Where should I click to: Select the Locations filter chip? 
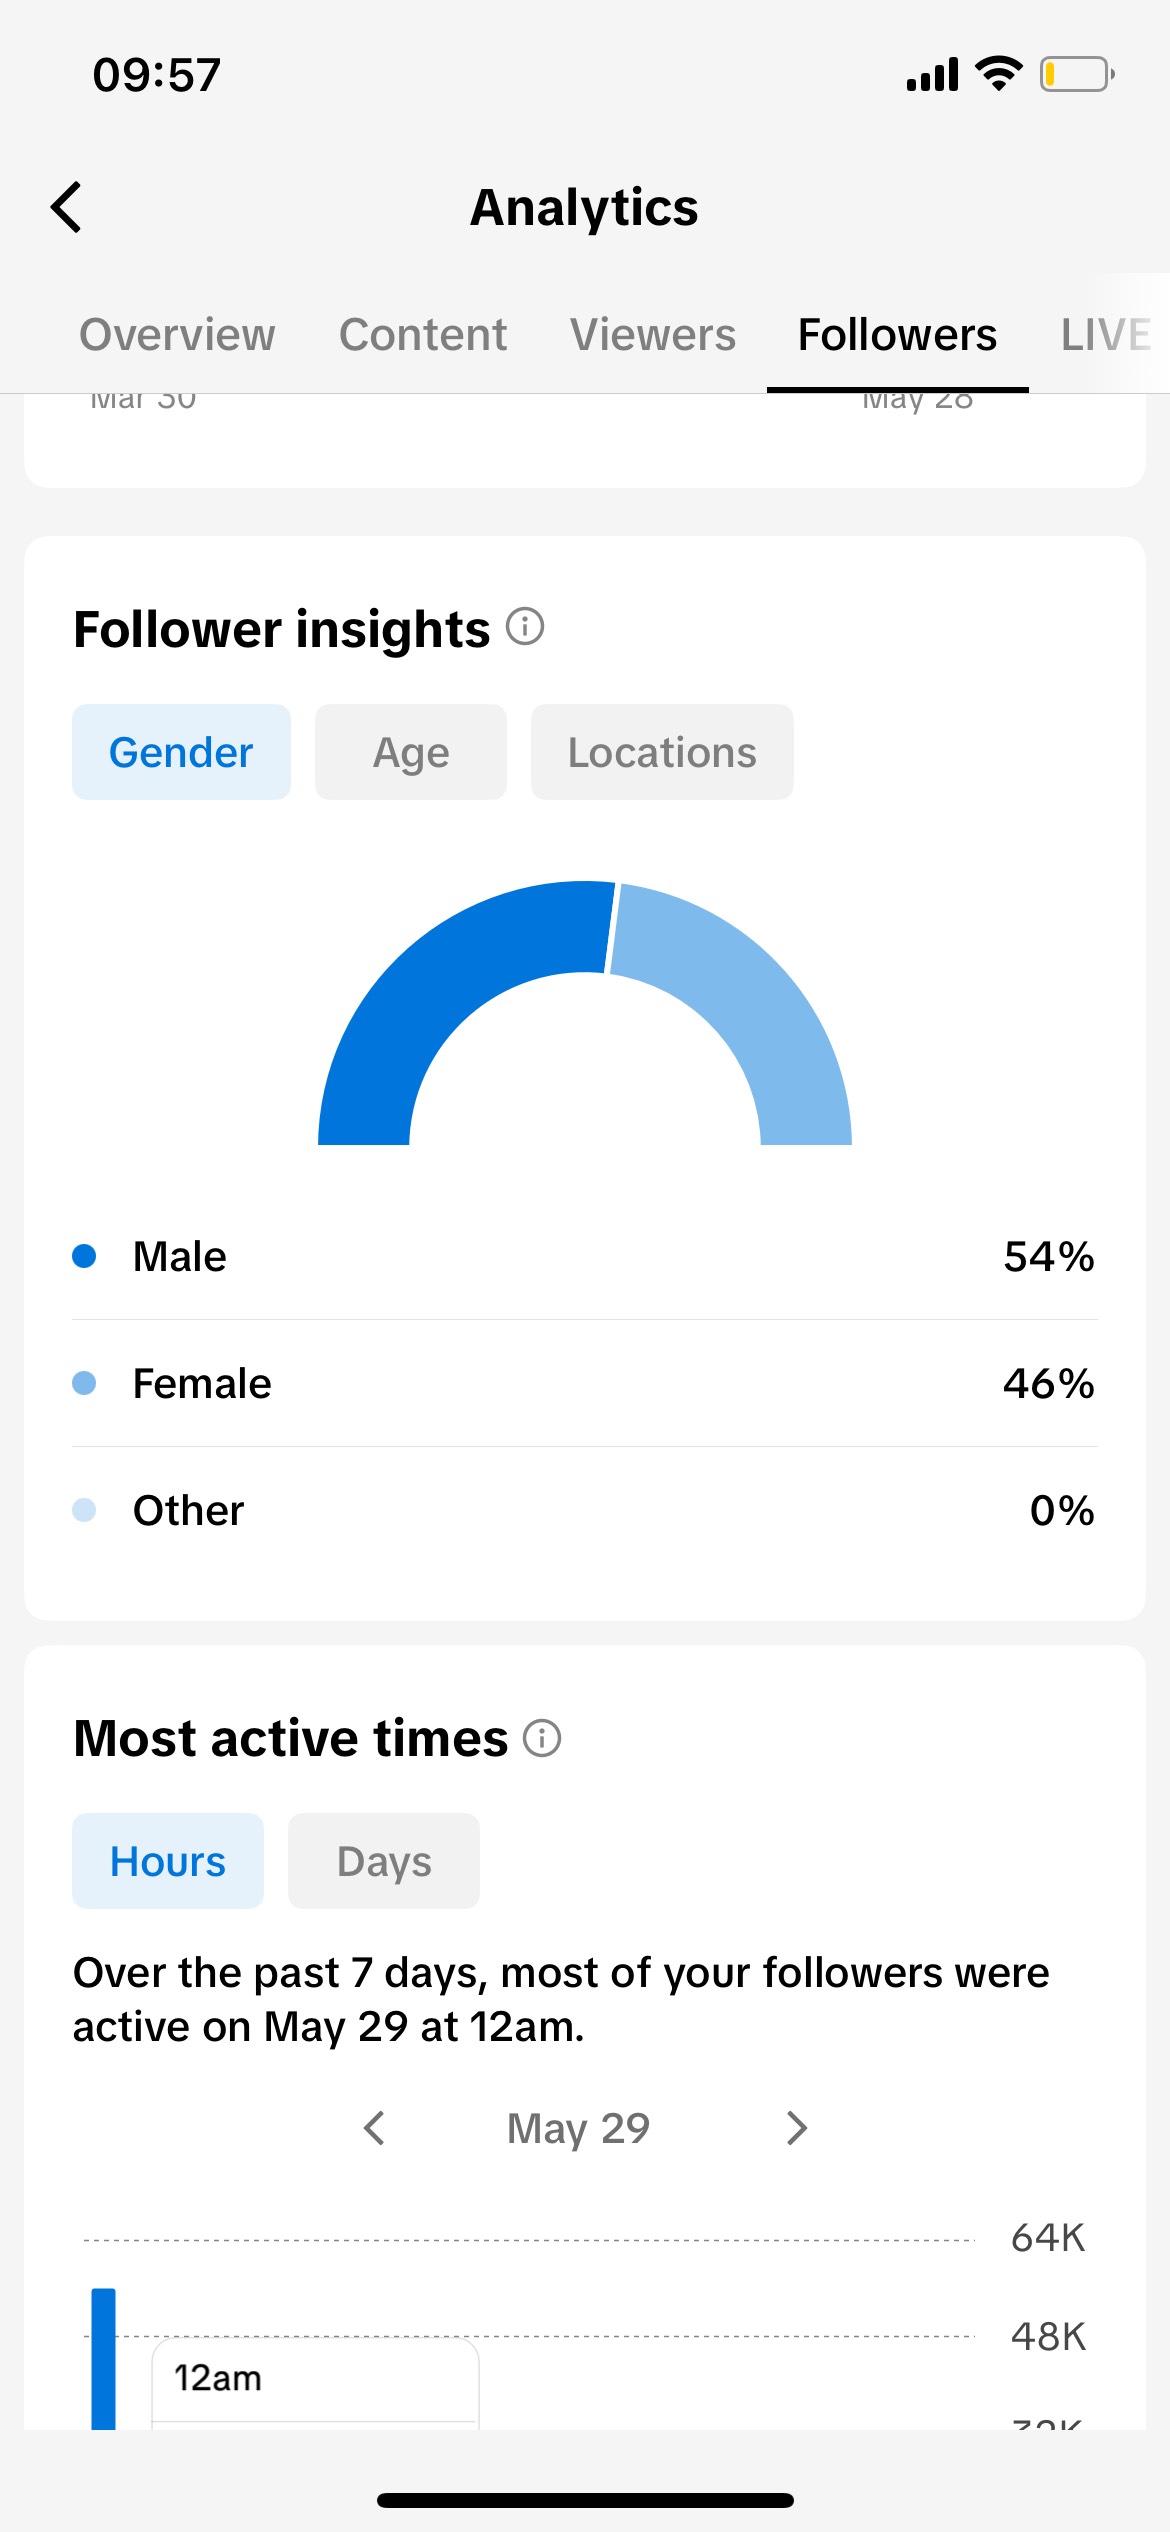point(662,752)
